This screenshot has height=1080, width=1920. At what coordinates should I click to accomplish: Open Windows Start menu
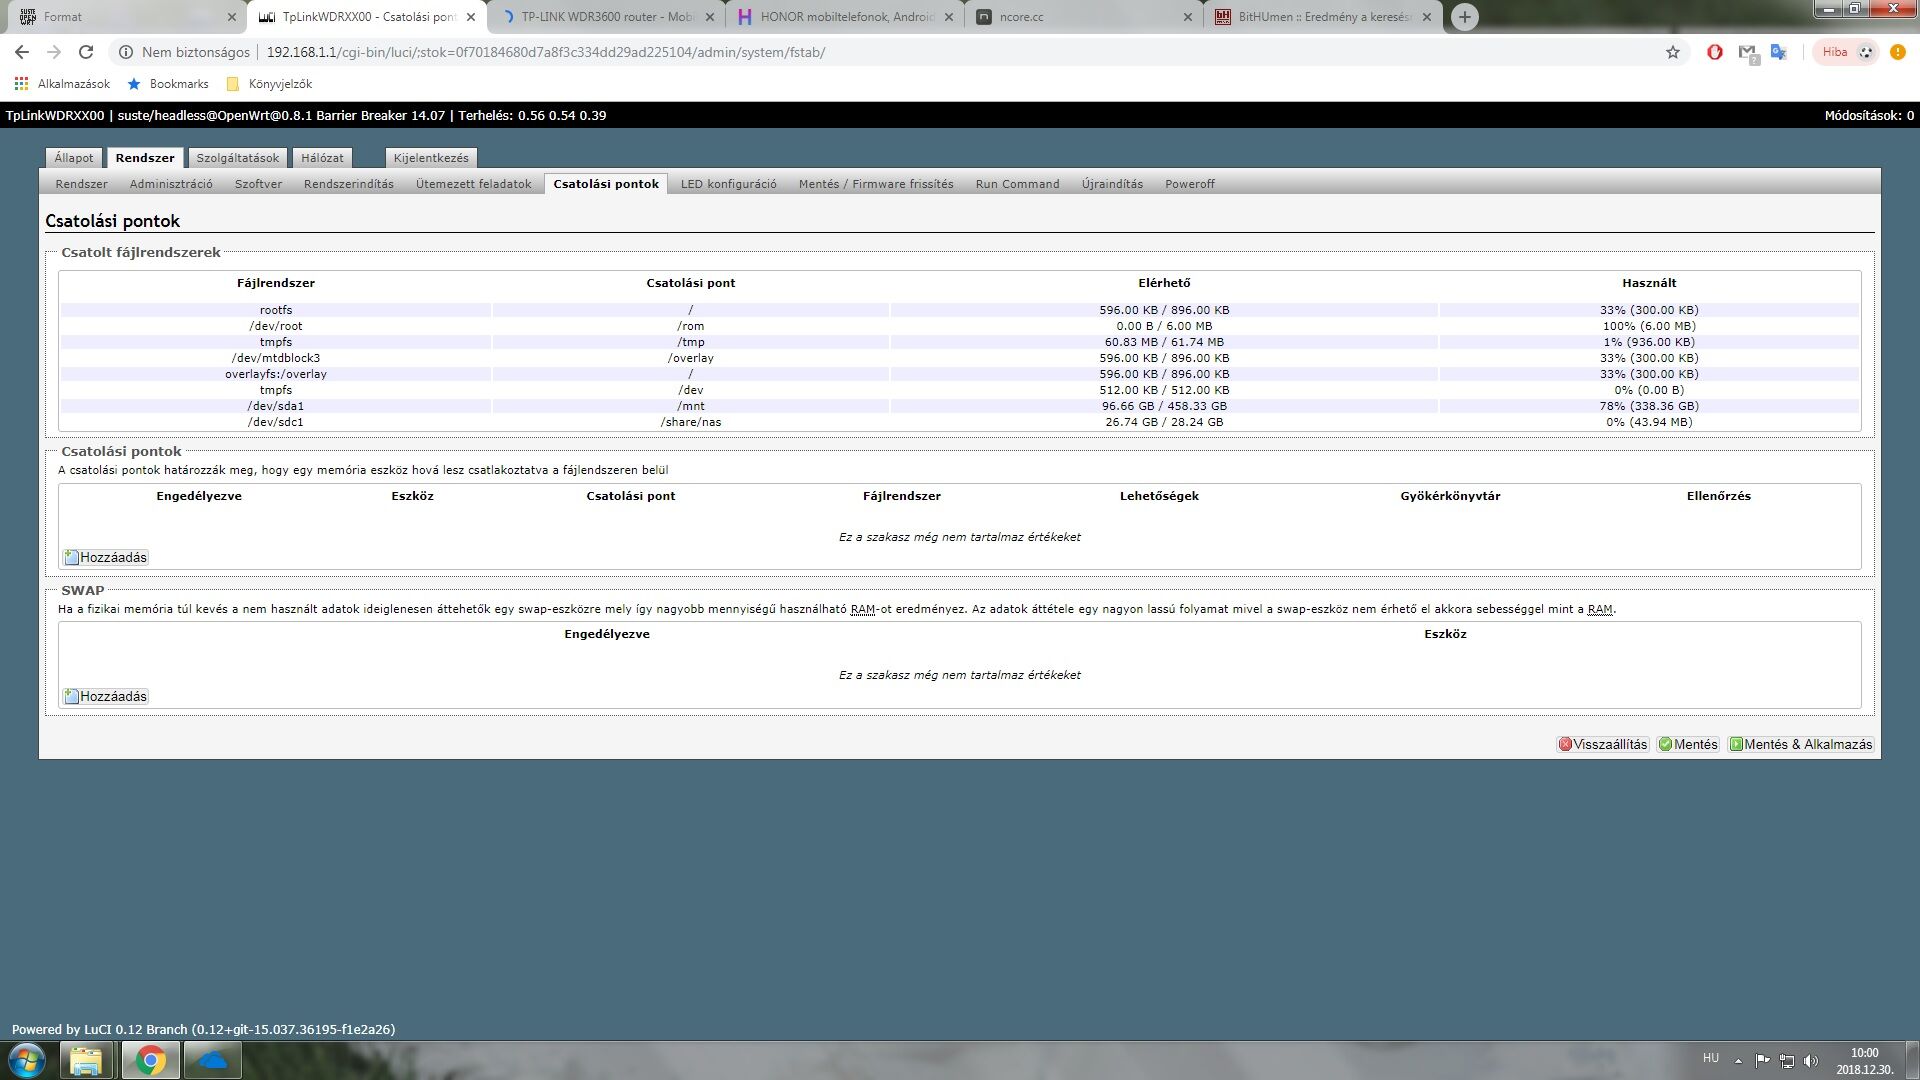[27, 1060]
